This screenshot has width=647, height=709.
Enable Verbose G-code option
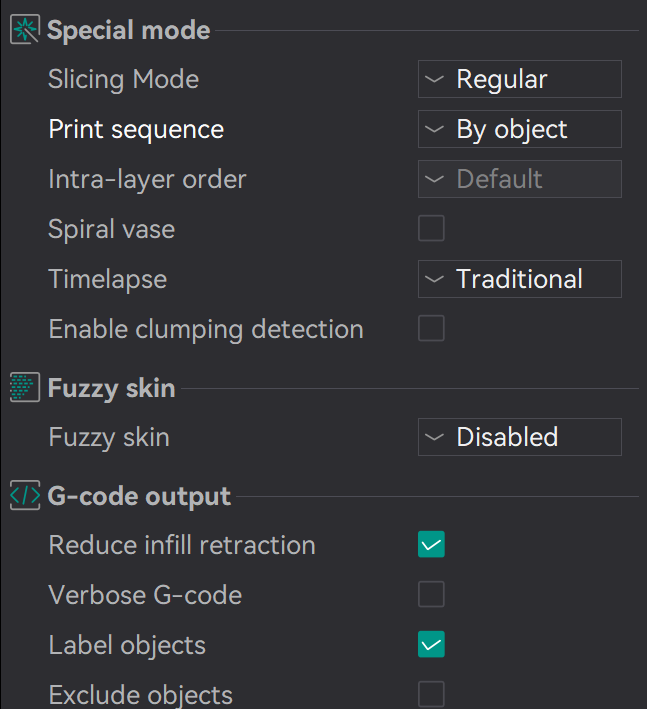pos(431,595)
